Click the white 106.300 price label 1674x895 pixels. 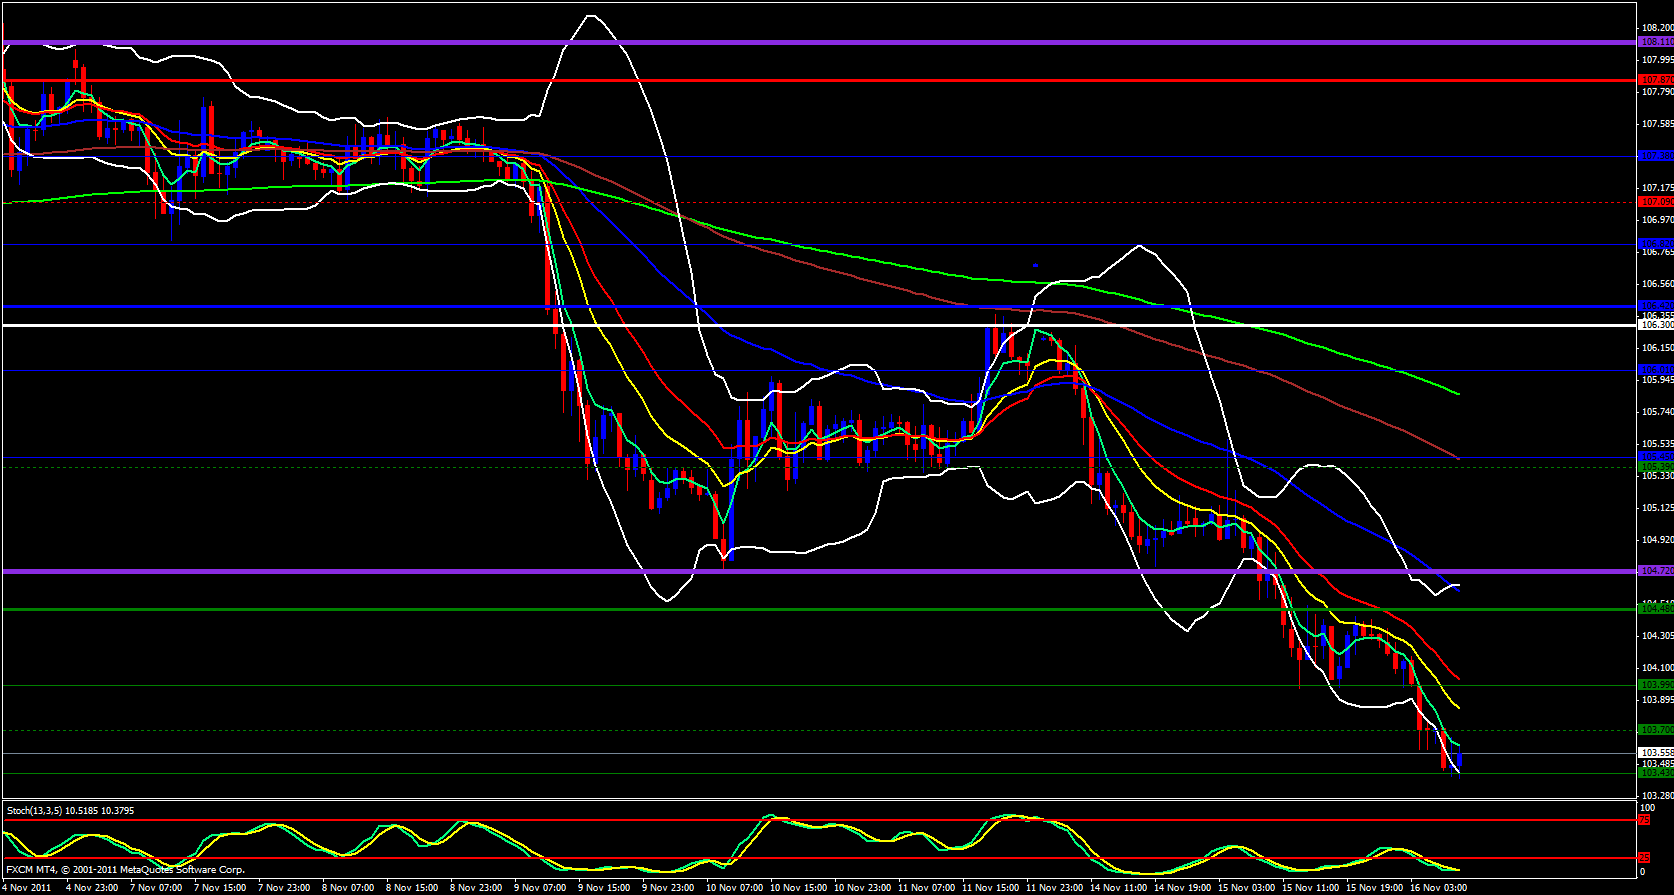click(1656, 325)
